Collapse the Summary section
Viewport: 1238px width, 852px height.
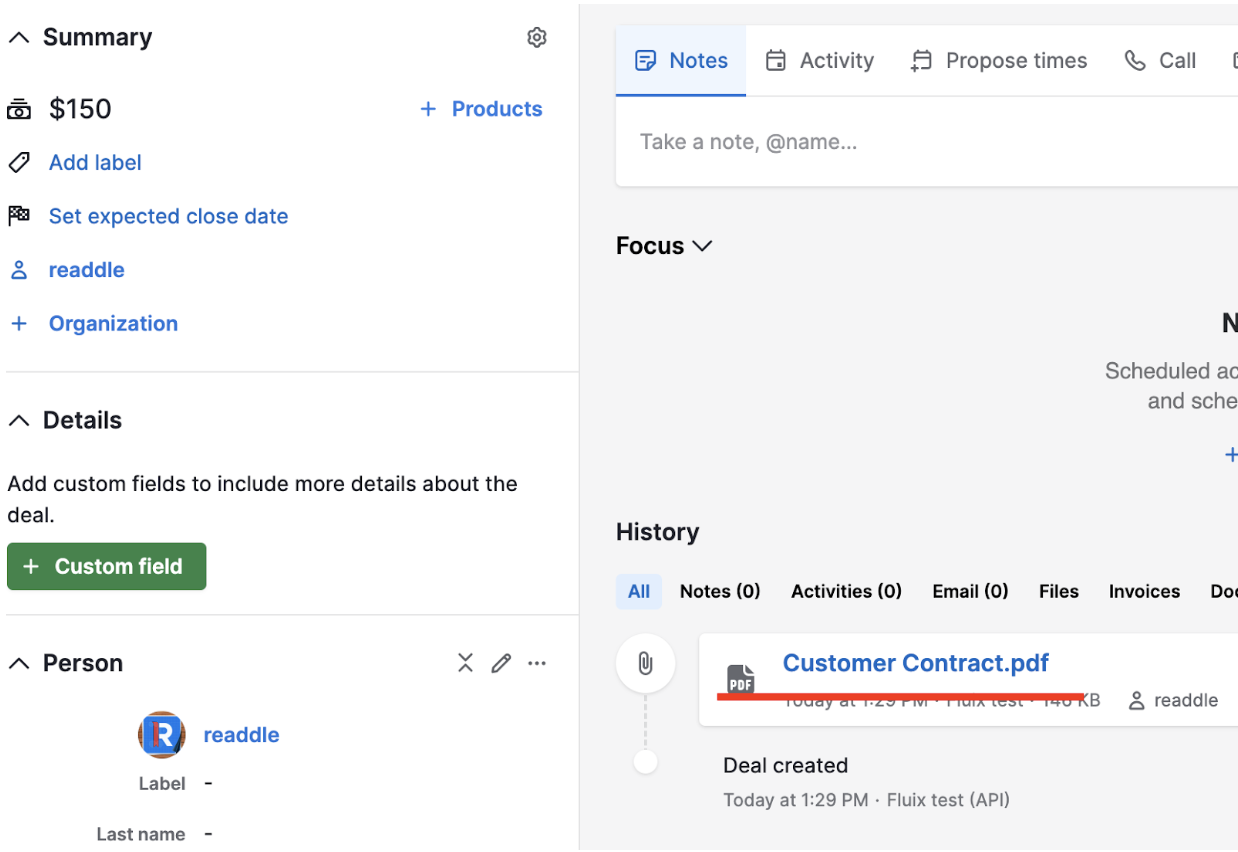coord(17,36)
